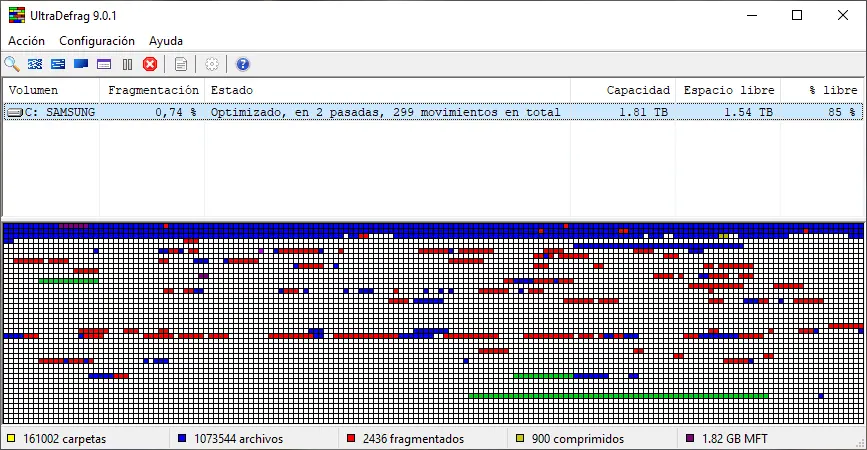Click the yellow swatch next to carpetas

click(x=11, y=438)
